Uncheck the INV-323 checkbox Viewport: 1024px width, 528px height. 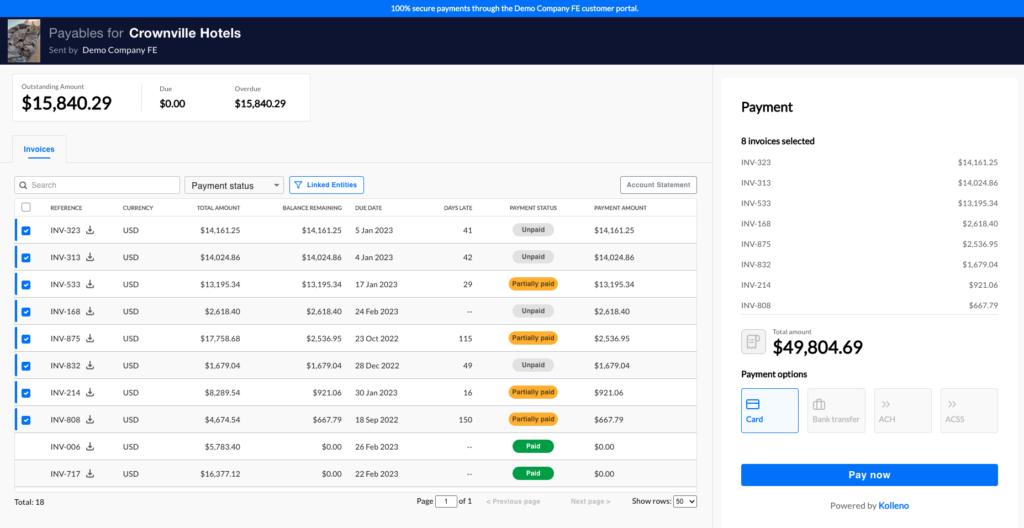[26, 231]
